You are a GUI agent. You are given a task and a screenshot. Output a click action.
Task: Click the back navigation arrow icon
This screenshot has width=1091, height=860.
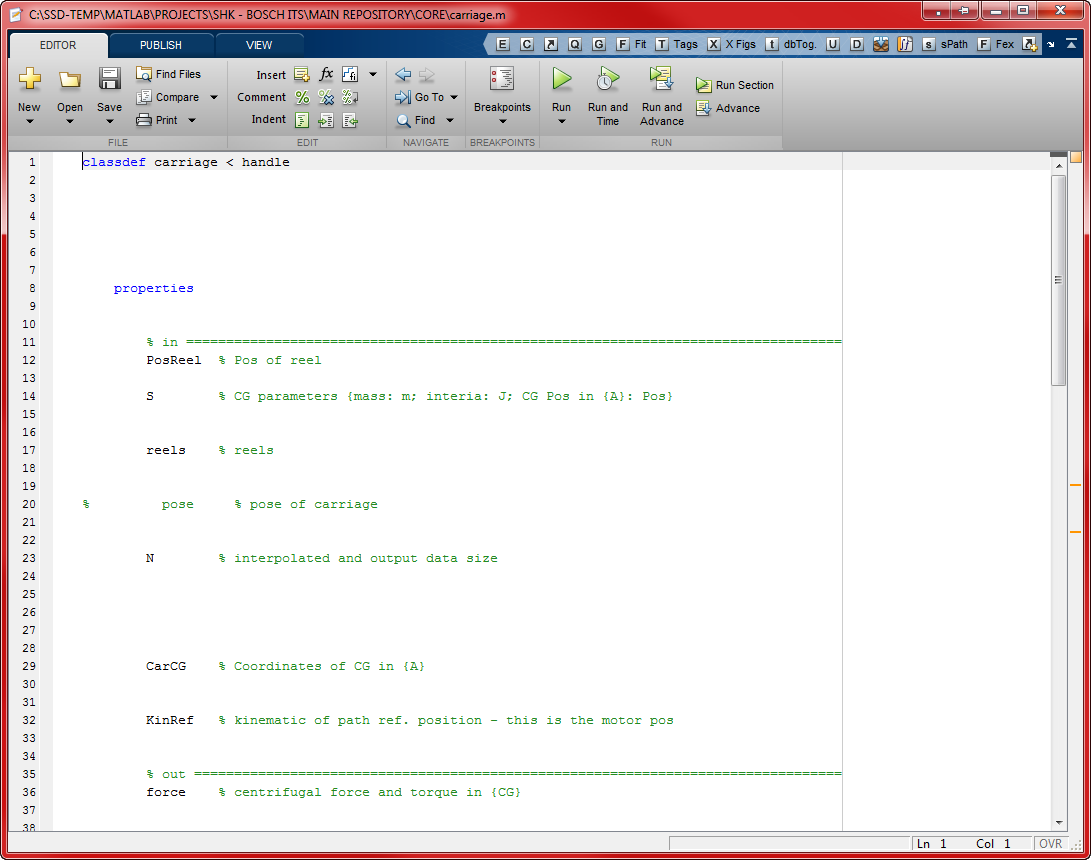[403, 74]
